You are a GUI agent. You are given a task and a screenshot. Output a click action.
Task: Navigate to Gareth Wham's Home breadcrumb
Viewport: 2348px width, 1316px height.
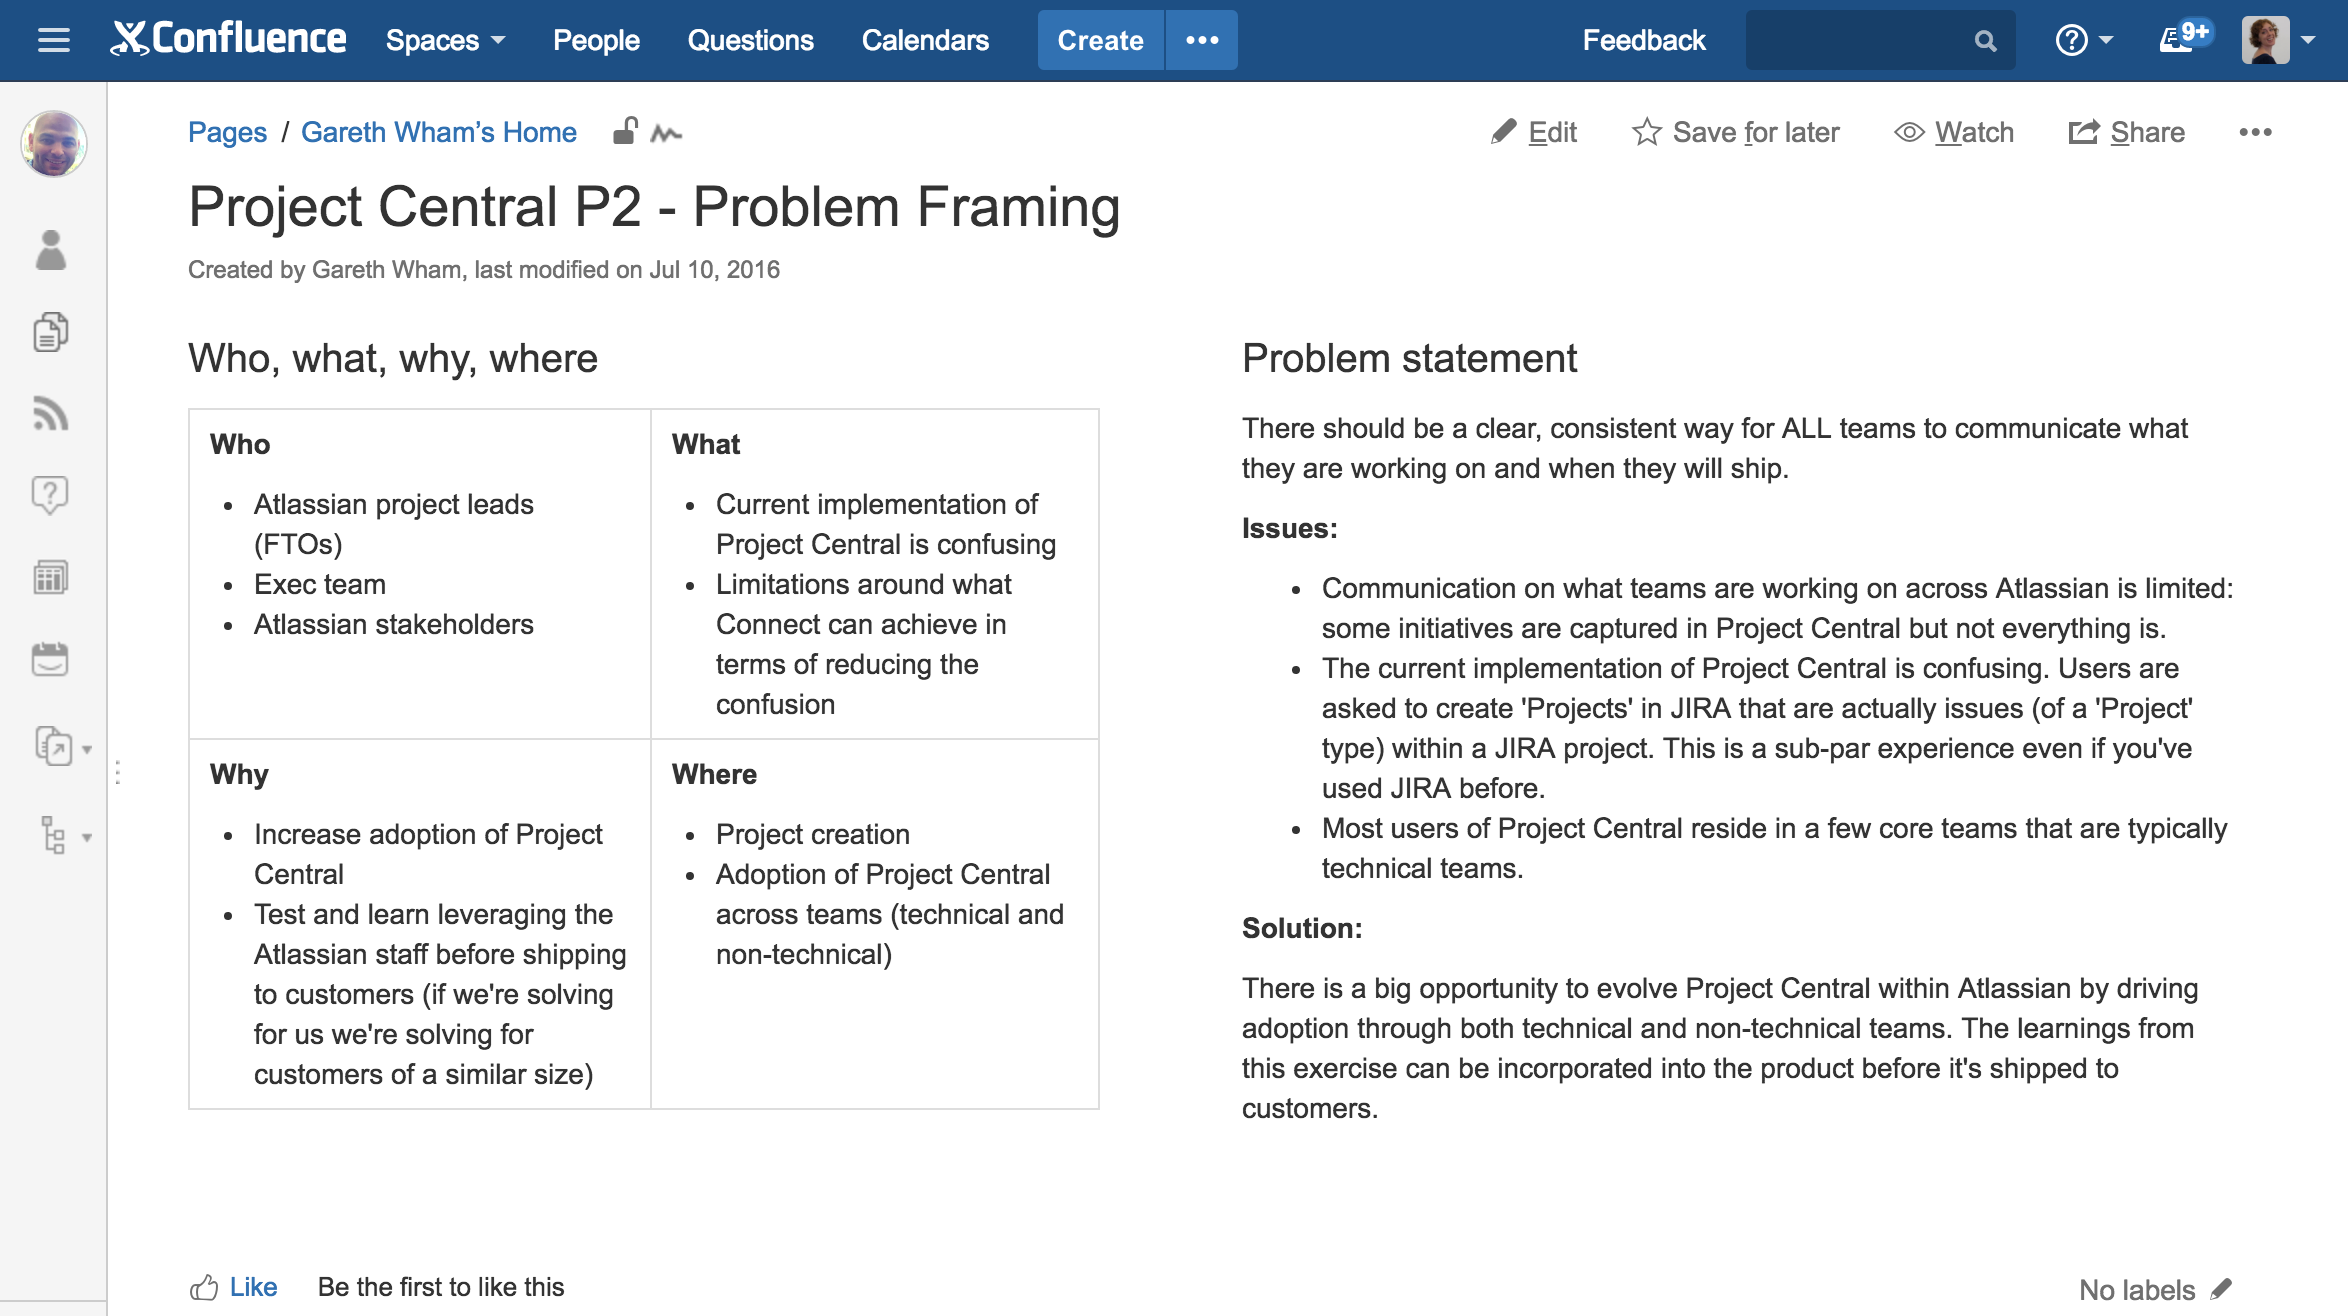point(439,131)
